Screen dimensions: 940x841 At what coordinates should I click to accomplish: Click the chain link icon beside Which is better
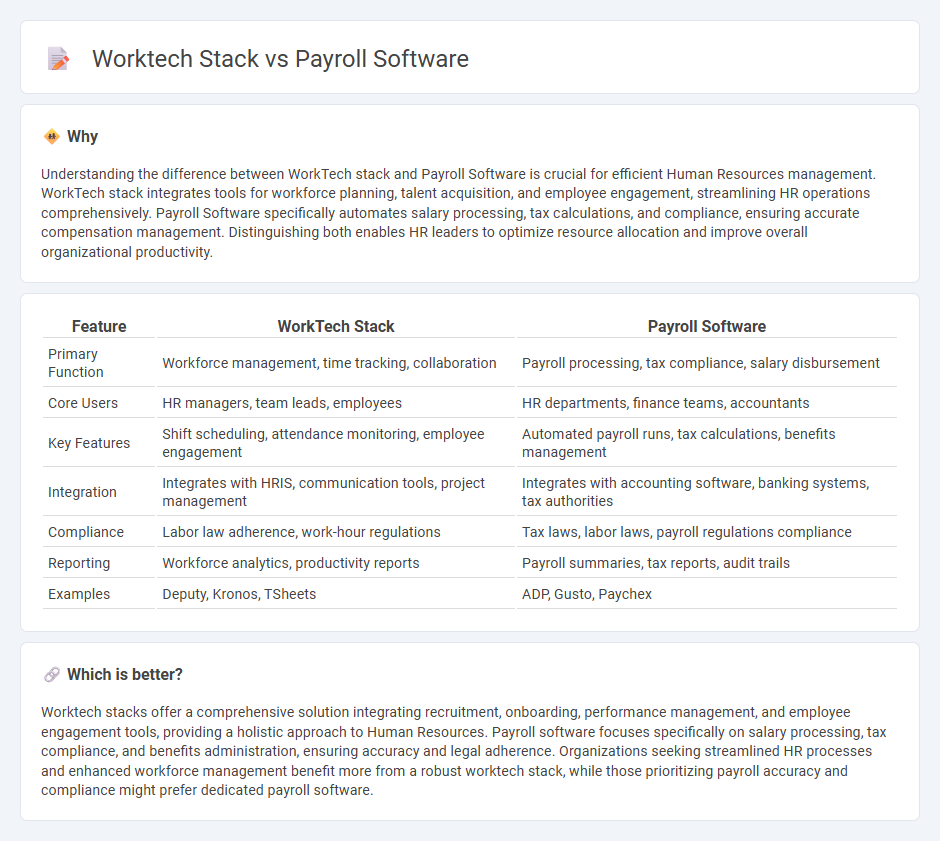click(52, 675)
